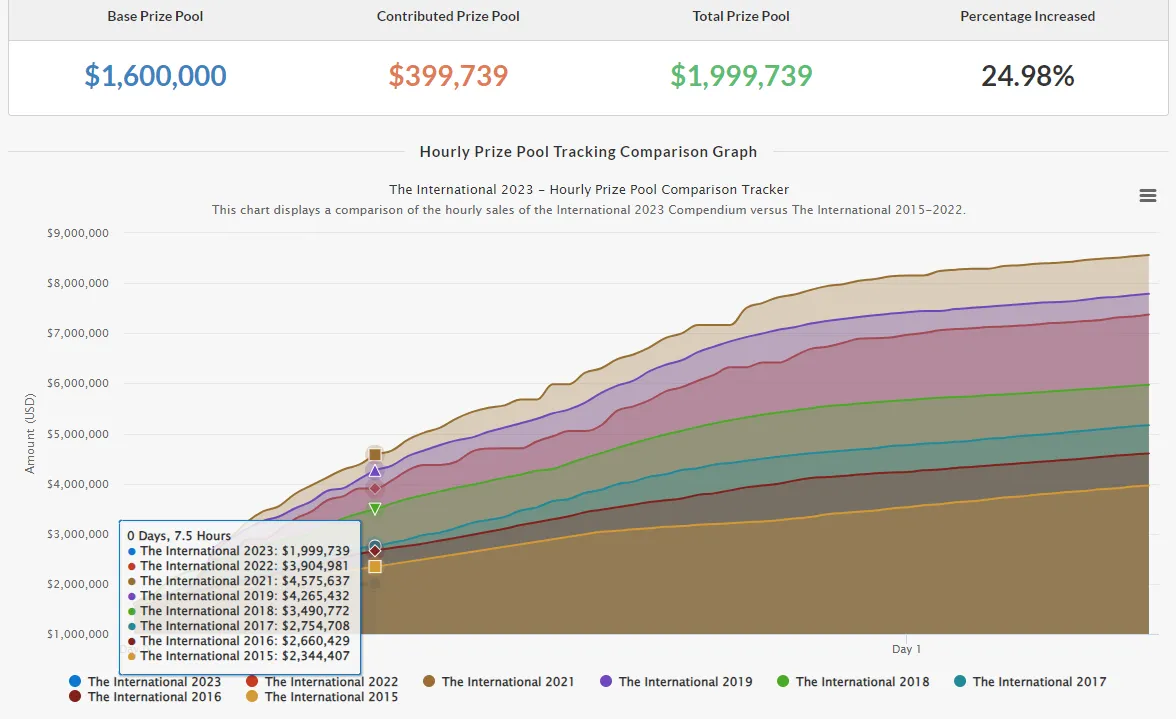Click tooltip row The International 2017: $2,754,708
This screenshot has width=1176, height=719.
pyautogui.click(x=238, y=626)
